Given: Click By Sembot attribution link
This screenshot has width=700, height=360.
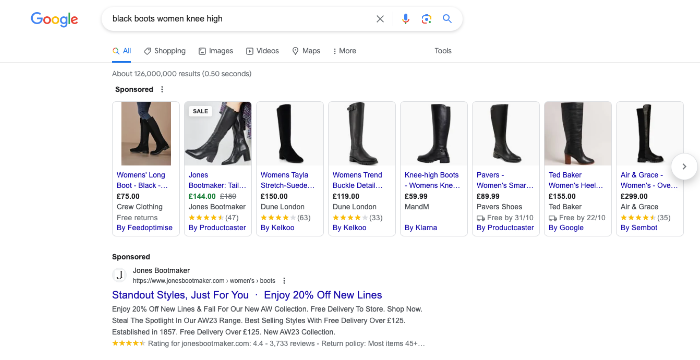Looking at the screenshot, I should point(639,228).
